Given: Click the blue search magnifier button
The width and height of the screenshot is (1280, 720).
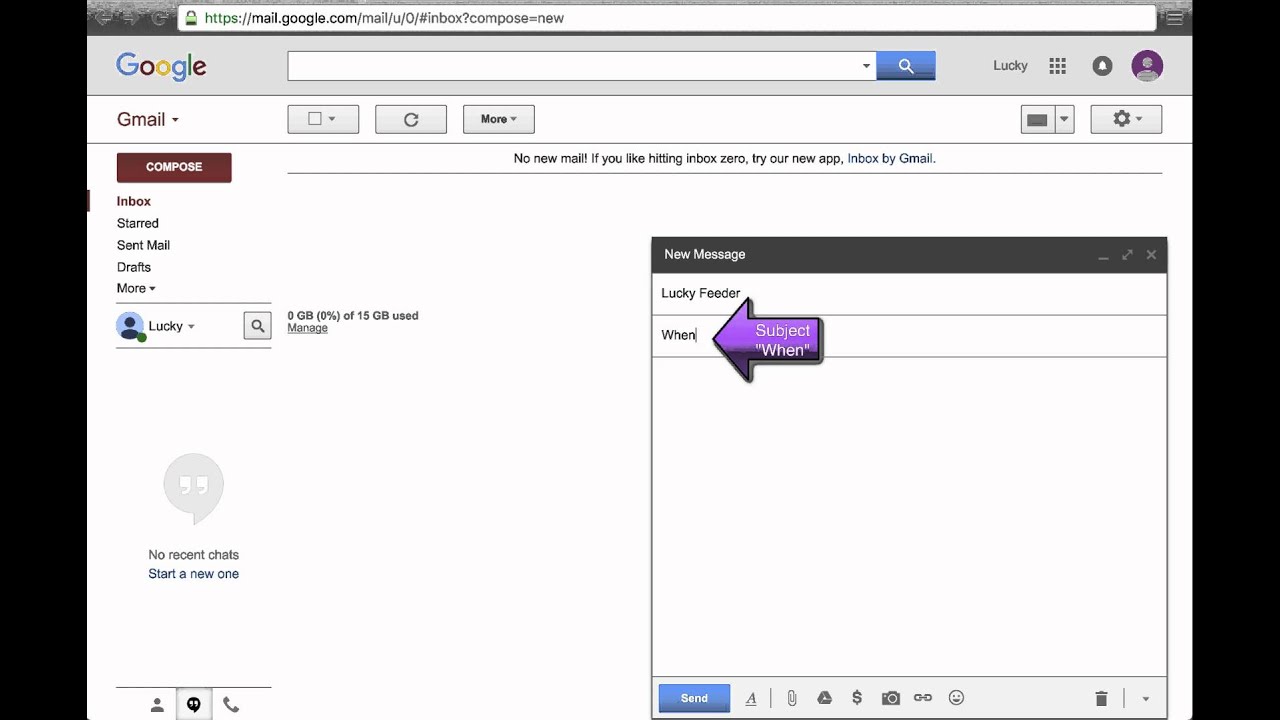Looking at the screenshot, I should pos(906,66).
